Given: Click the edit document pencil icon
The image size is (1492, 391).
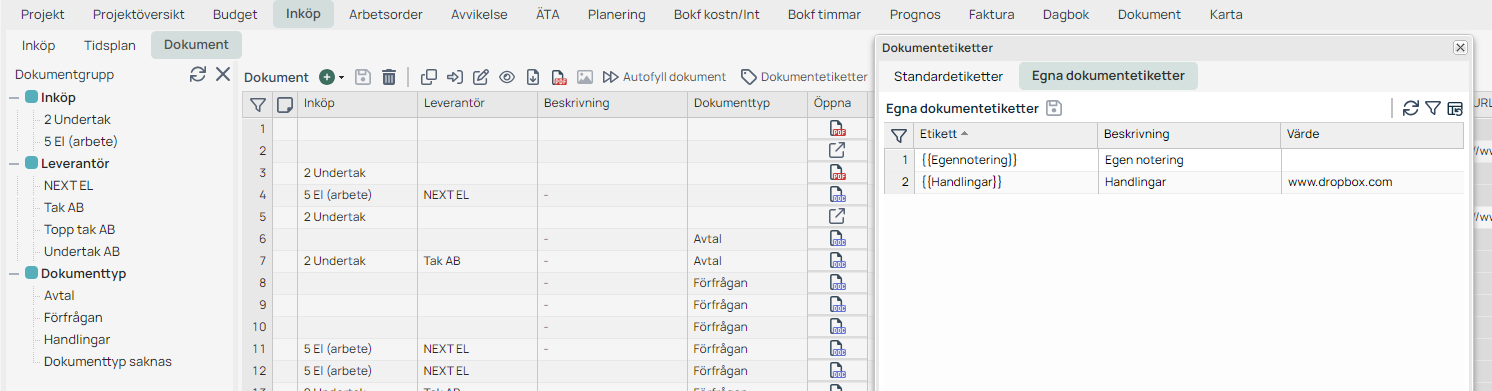Looking at the screenshot, I should click(x=481, y=77).
